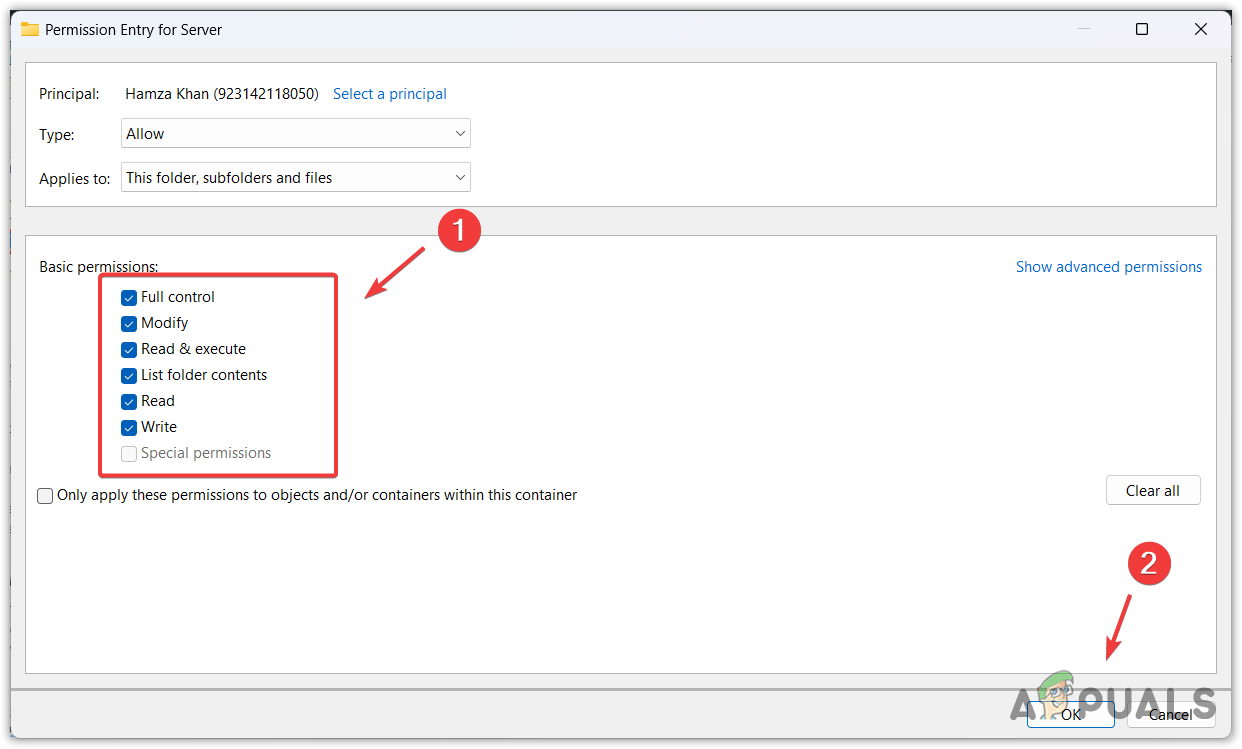This screenshot has width=1242, height=749.
Task: Click the Select a principal link
Action: tap(389, 93)
